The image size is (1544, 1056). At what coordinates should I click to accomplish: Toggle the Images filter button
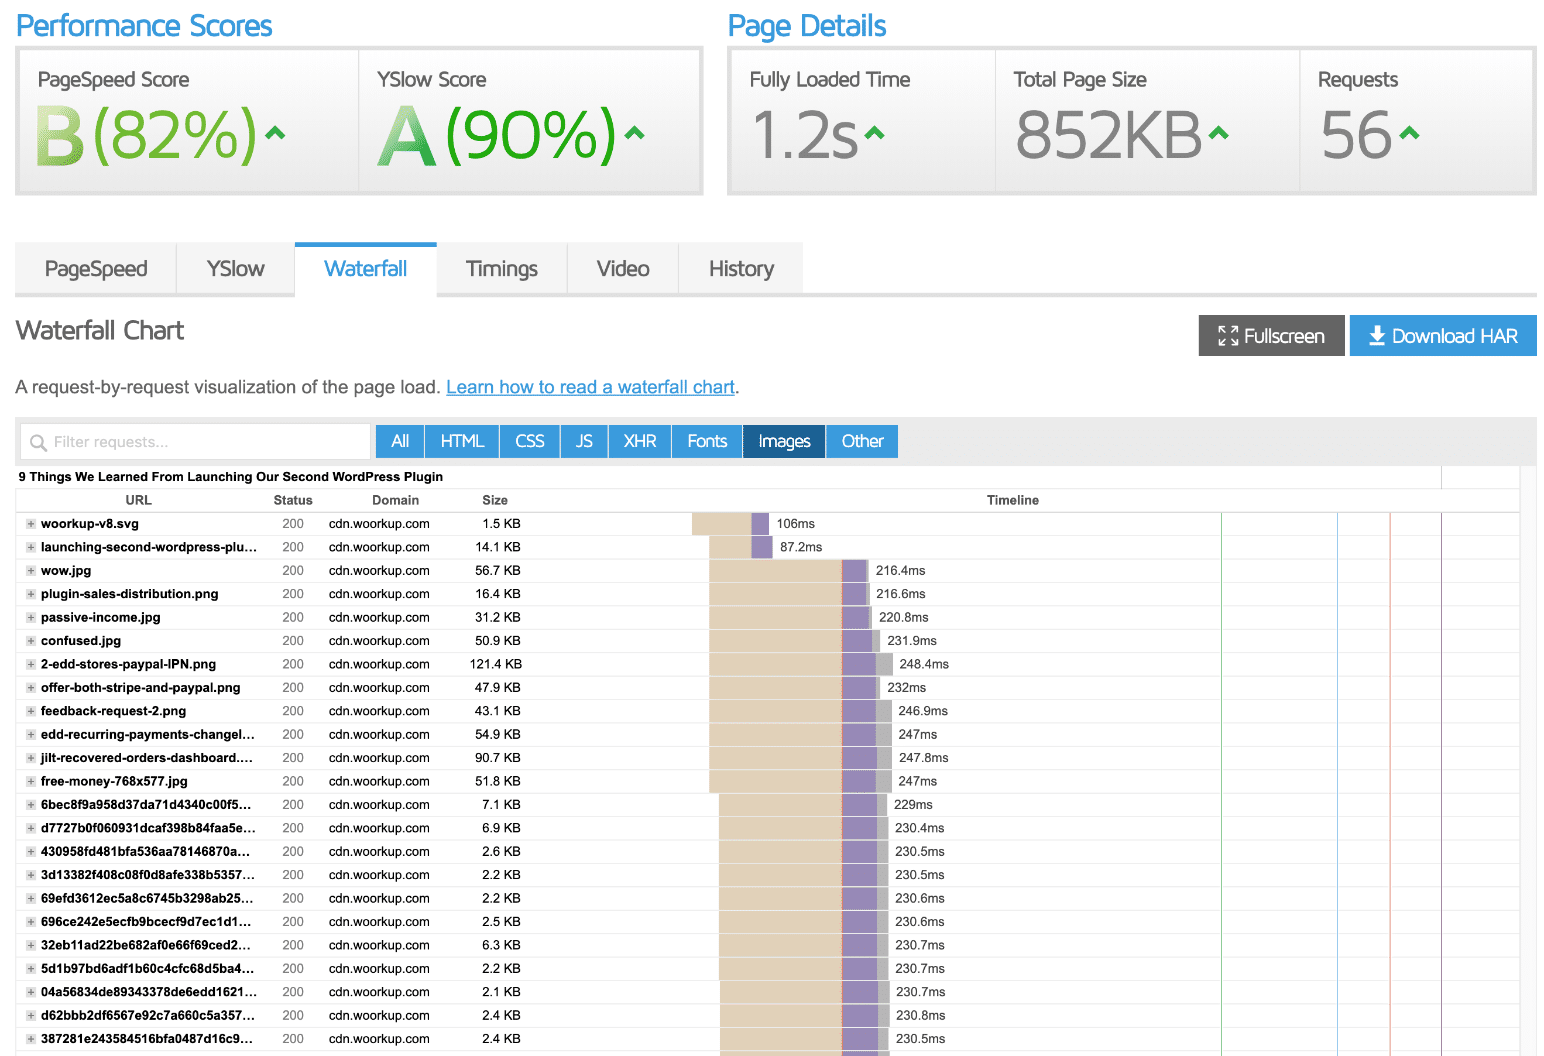784,441
